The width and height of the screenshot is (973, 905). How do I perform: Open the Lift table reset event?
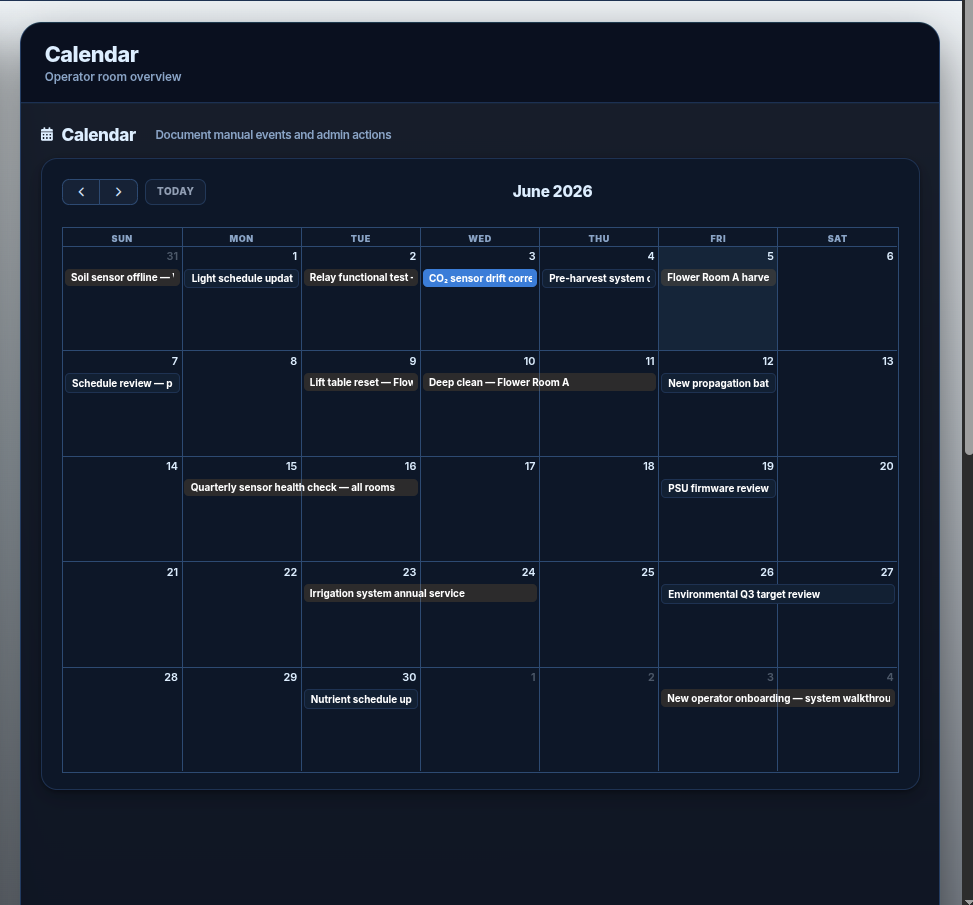(x=361, y=382)
